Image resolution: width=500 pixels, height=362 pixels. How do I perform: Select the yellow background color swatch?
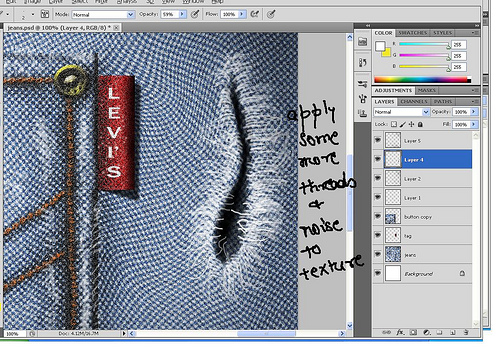click(387, 53)
